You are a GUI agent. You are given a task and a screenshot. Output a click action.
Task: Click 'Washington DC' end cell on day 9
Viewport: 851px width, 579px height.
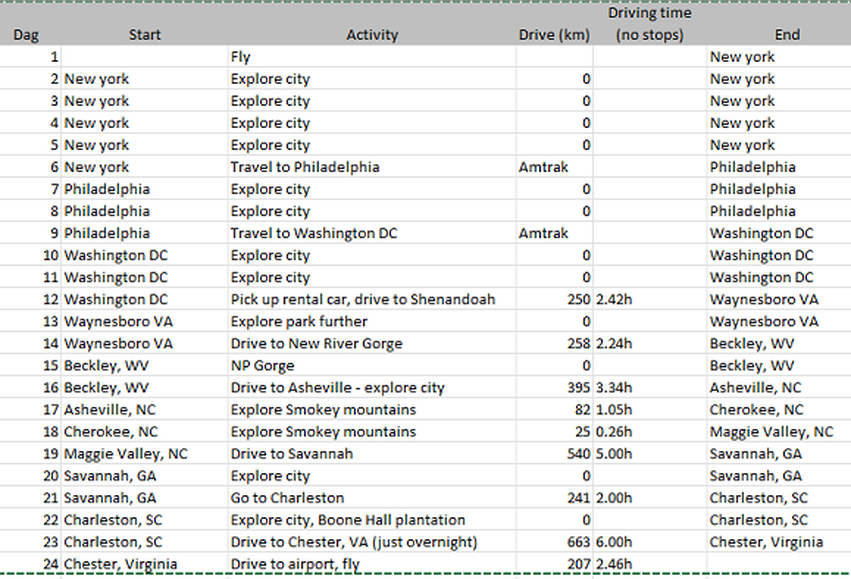tap(779, 233)
